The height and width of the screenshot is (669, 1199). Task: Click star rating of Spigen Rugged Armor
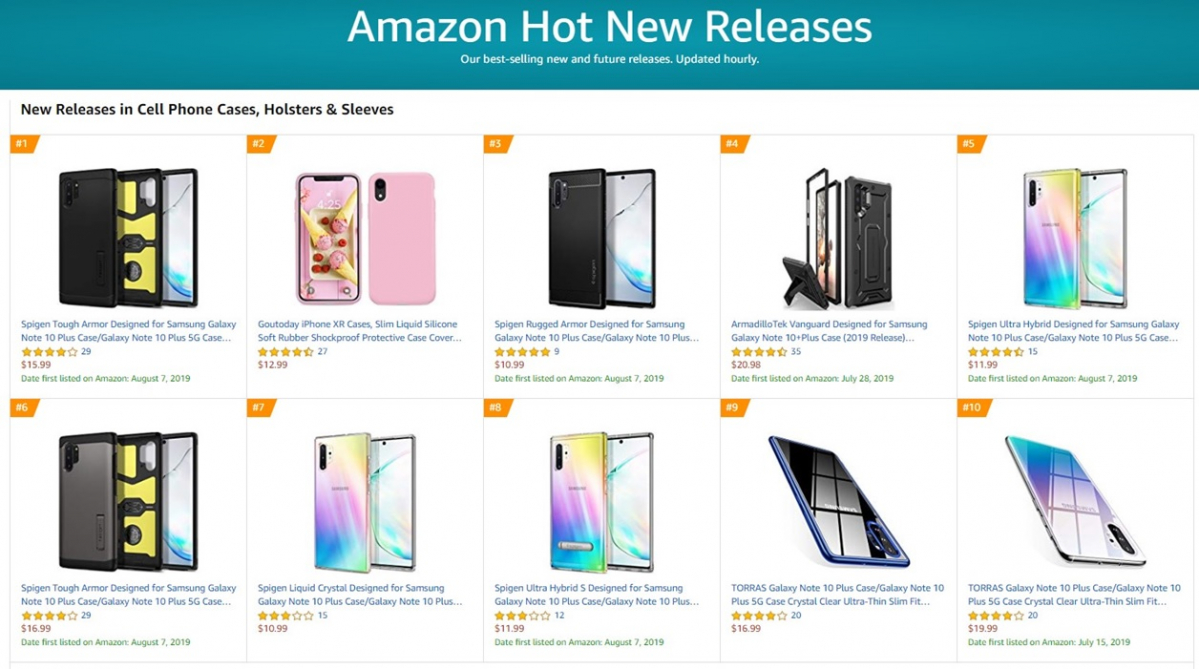tap(522, 352)
